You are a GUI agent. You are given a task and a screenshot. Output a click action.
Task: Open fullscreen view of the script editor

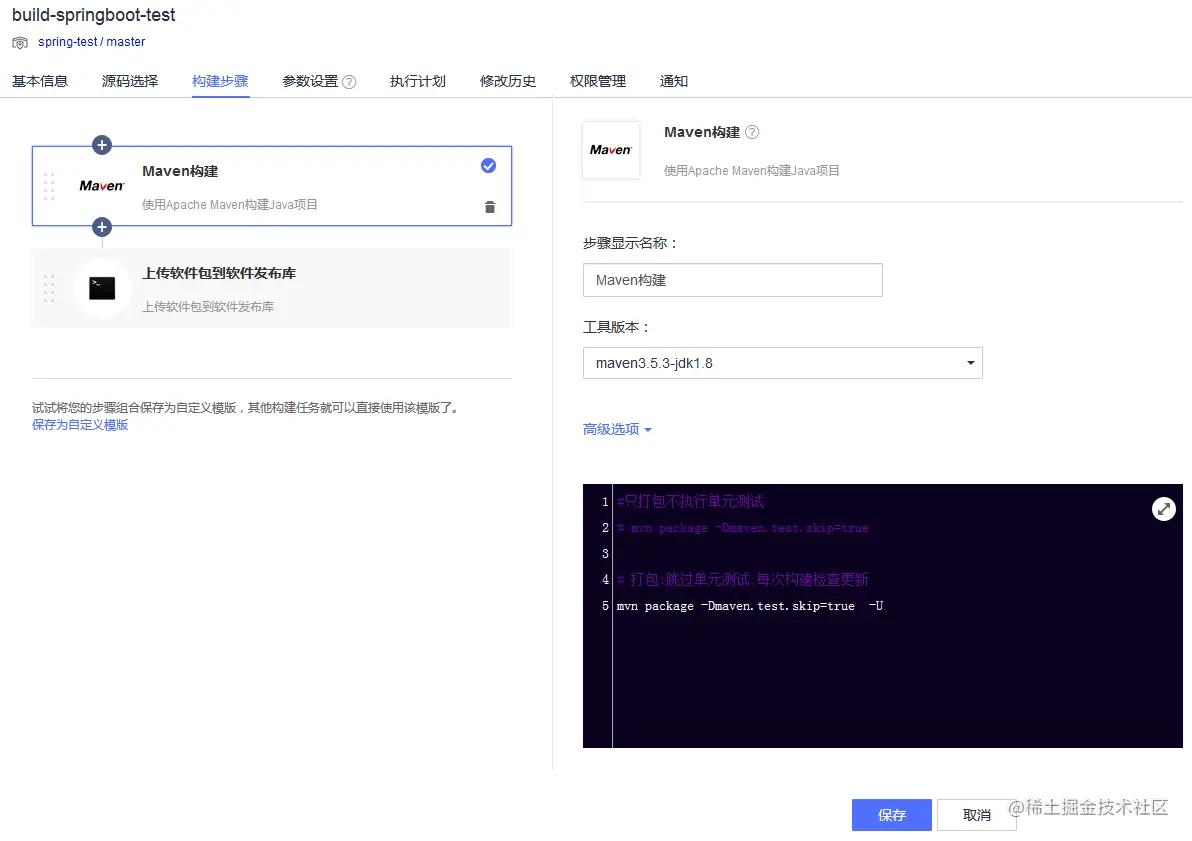(x=1163, y=508)
